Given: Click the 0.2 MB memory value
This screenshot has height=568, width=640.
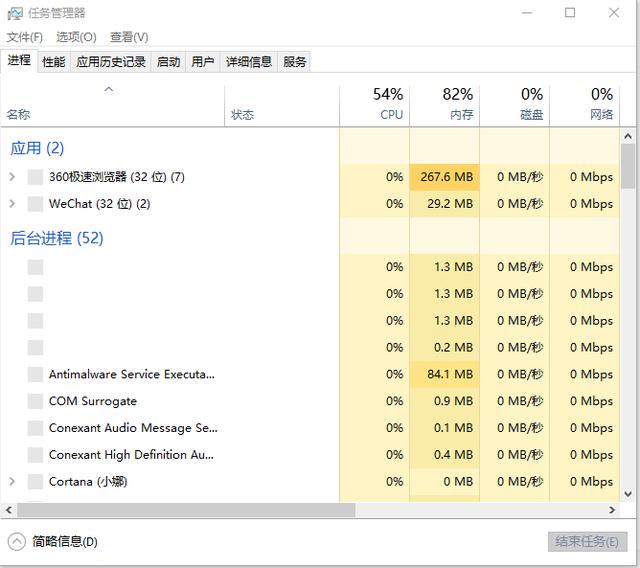Looking at the screenshot, I should click(453, 347).
